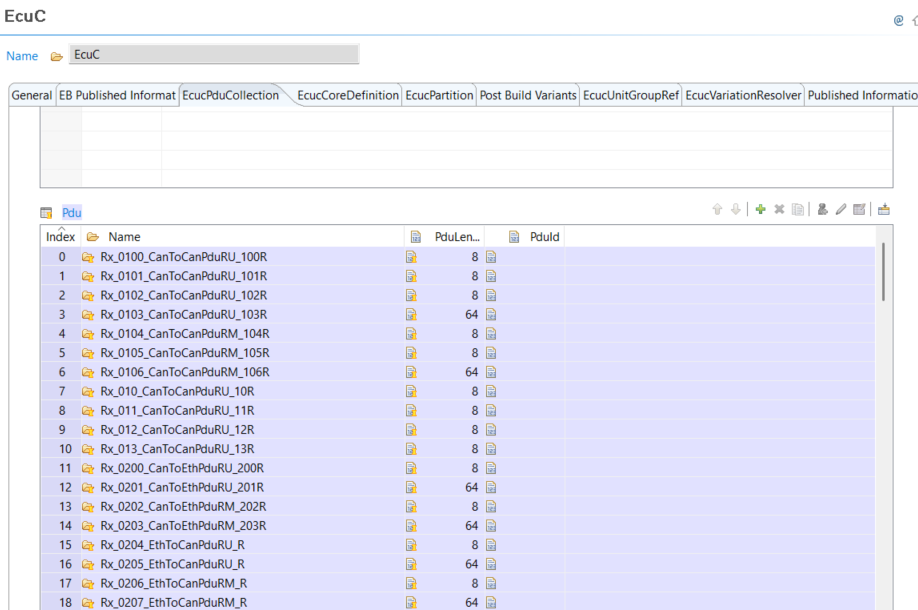Open the Post Build Variants tab
918x610 pixels.
click(527, 96)
